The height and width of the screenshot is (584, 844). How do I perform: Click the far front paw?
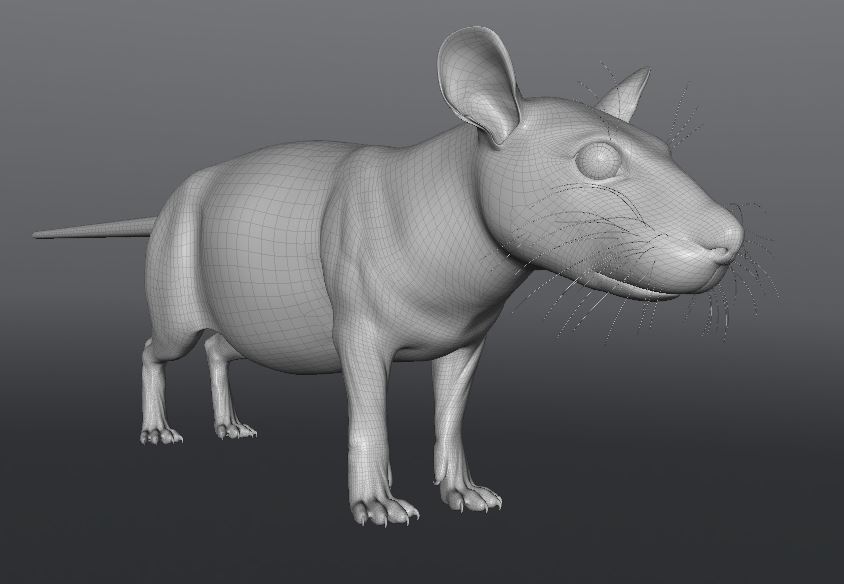click(x=470, y=495)
